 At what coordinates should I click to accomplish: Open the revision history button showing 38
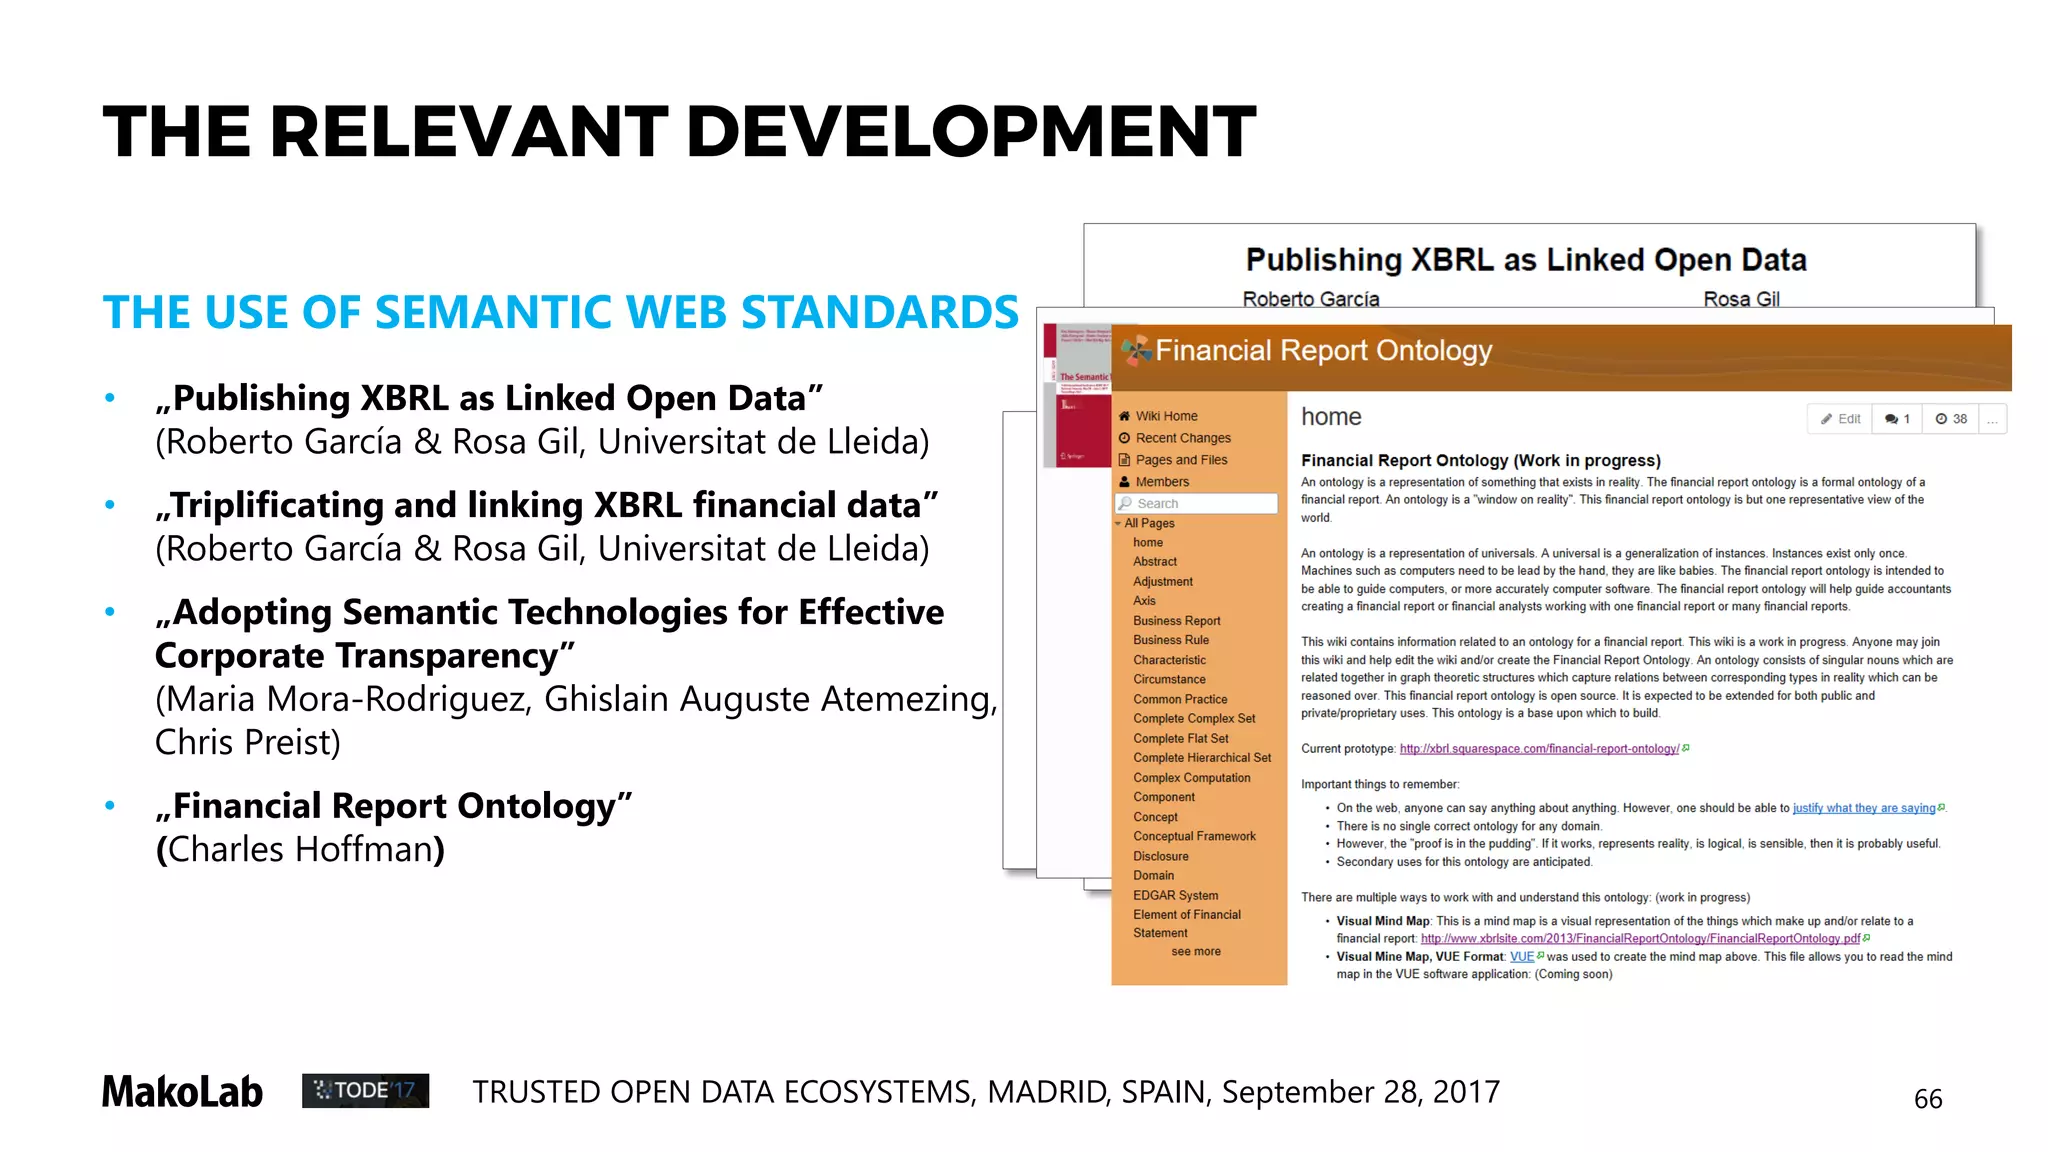1951,419
